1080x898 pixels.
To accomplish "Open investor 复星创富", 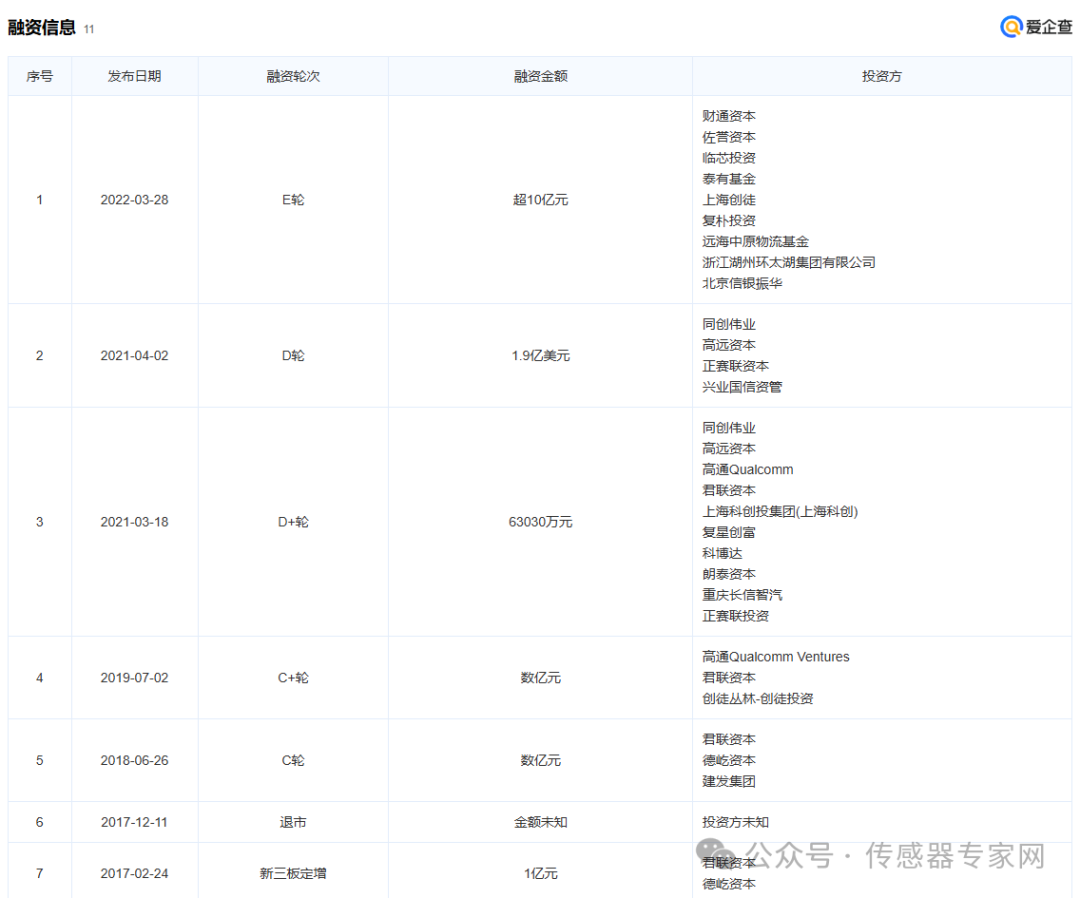I will [729, 532].
